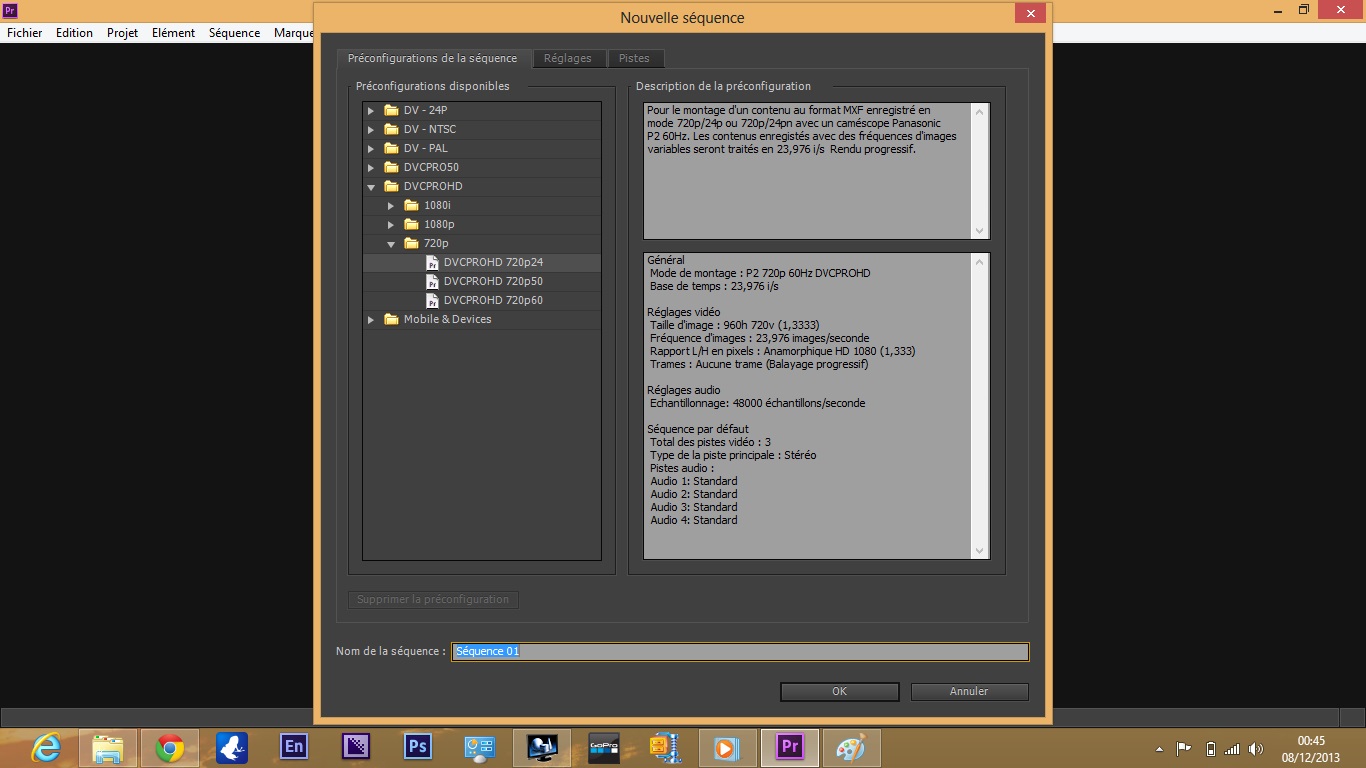Open the Elément menu
This screenshot has width=1366, height=768.
[173, 33]
